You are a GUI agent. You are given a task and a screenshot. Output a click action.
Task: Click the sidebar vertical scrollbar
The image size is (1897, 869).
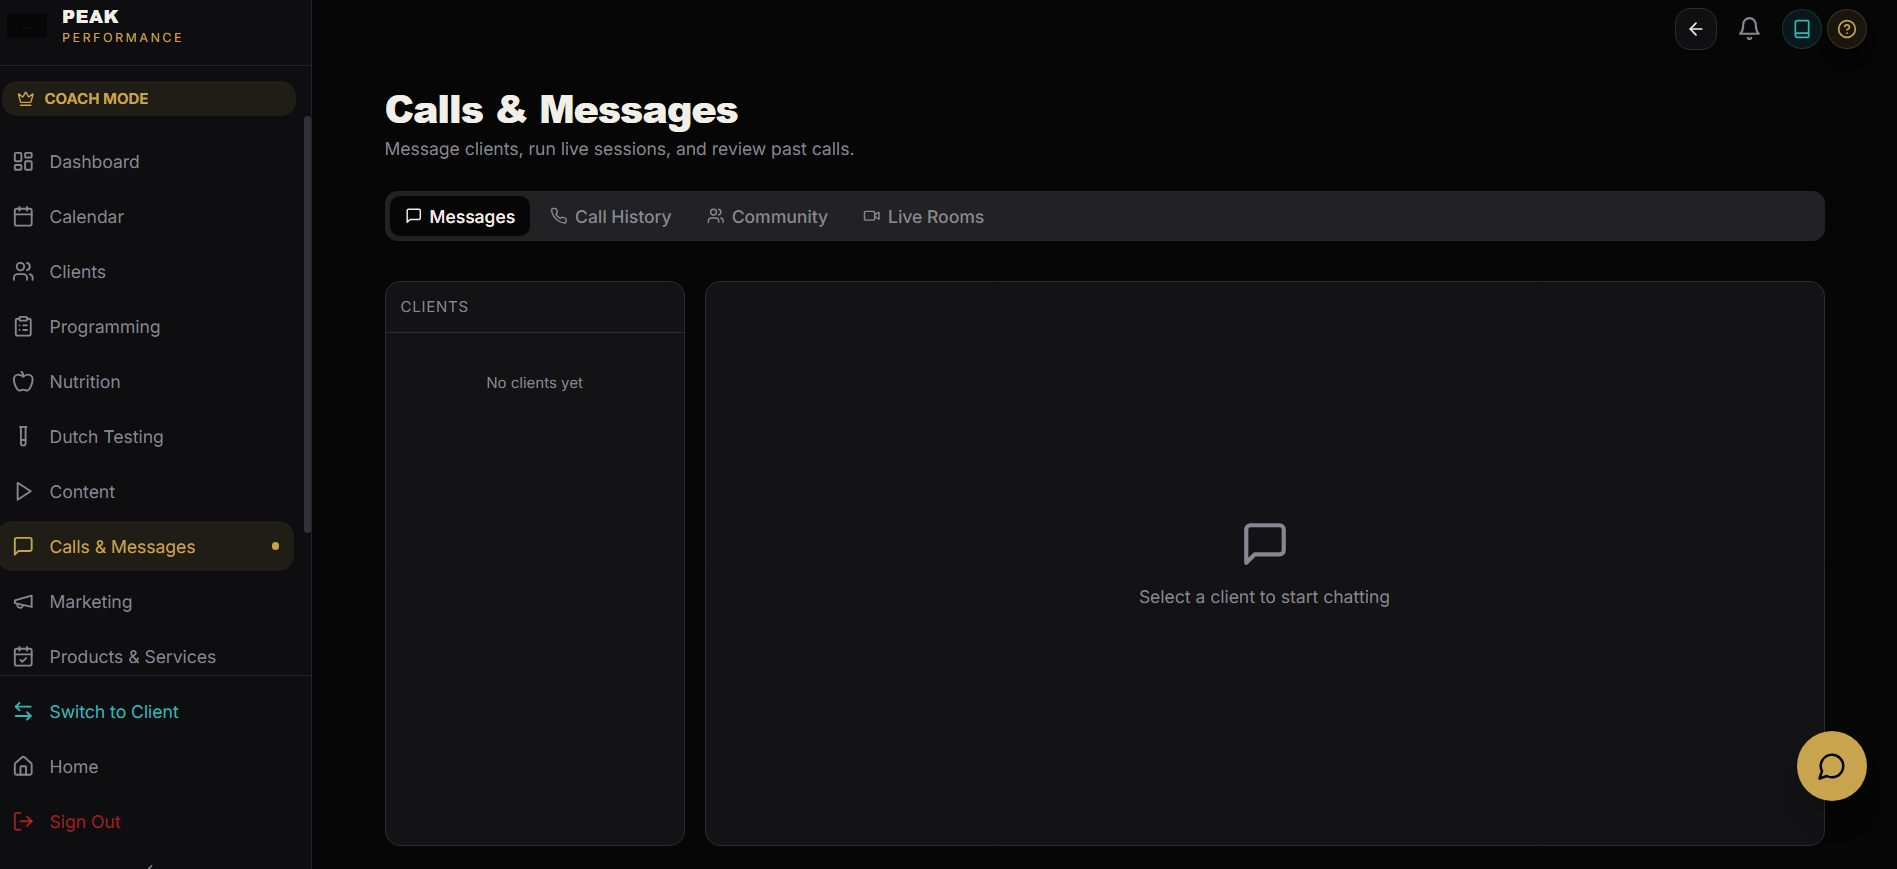[307, 325]
